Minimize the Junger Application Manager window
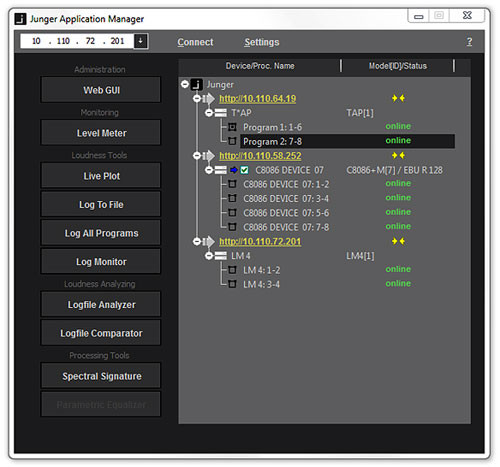 [419, 16]
